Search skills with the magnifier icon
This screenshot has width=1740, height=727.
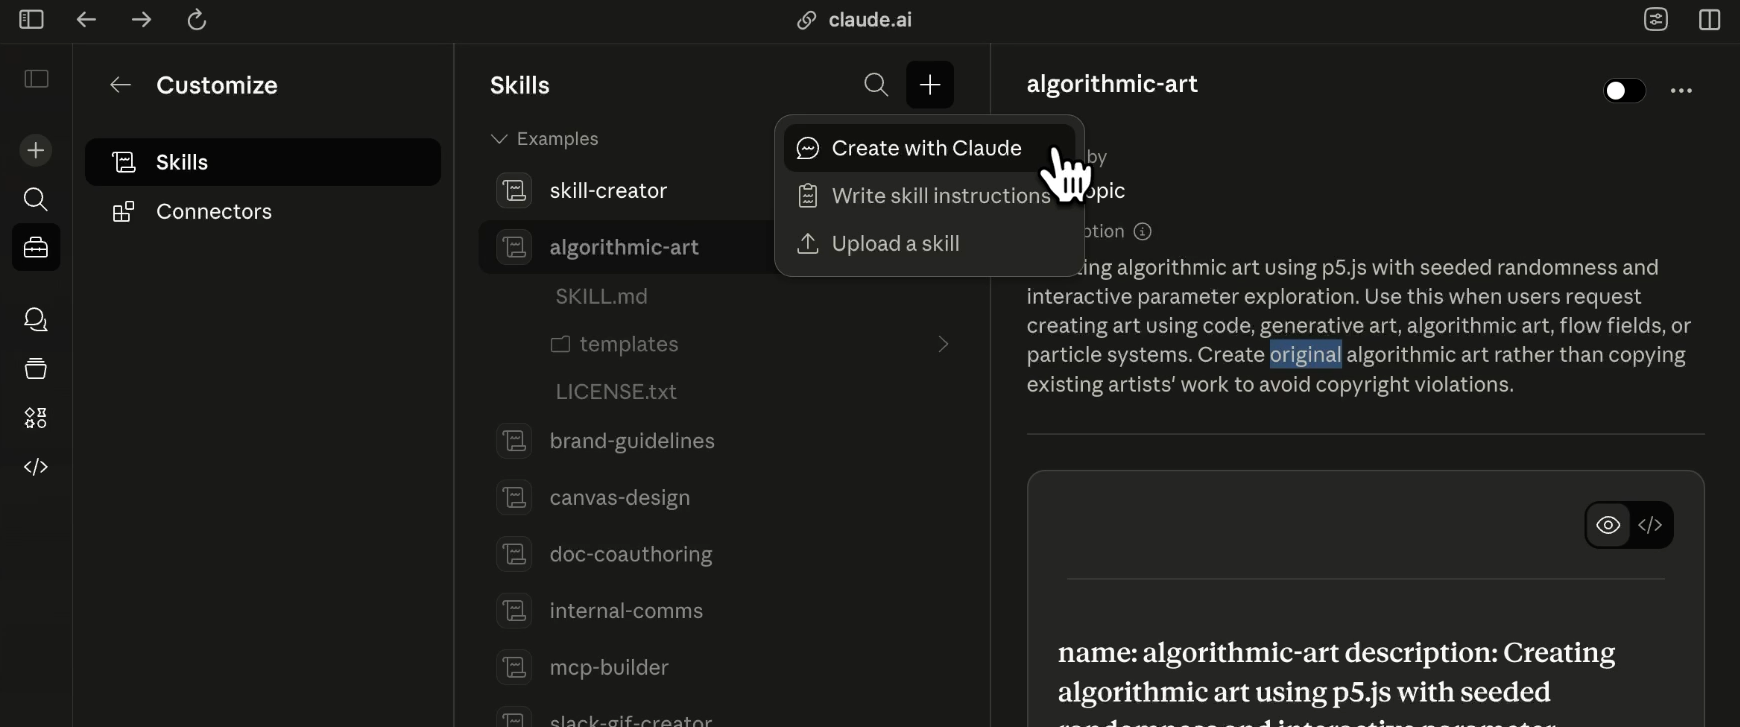876,85
